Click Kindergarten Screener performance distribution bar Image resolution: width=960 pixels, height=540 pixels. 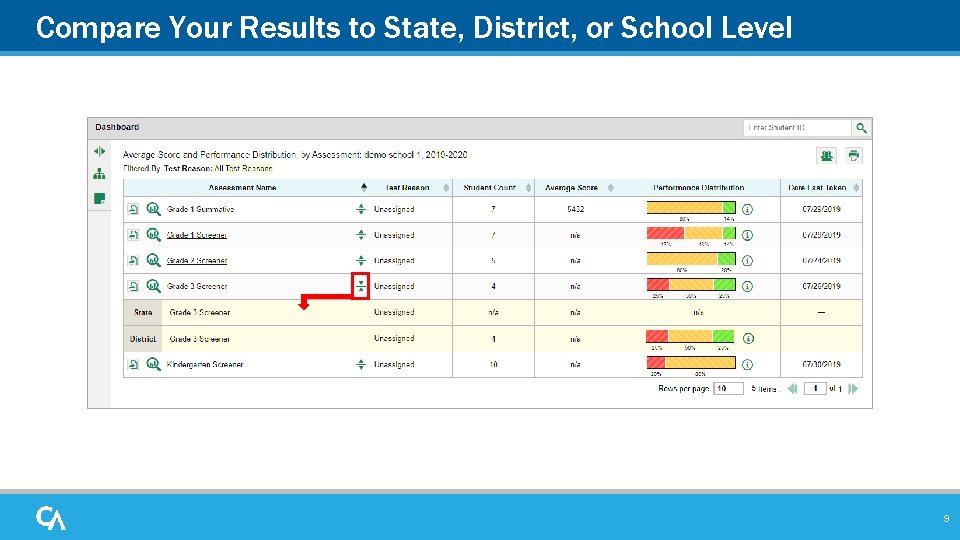[691, 363]
